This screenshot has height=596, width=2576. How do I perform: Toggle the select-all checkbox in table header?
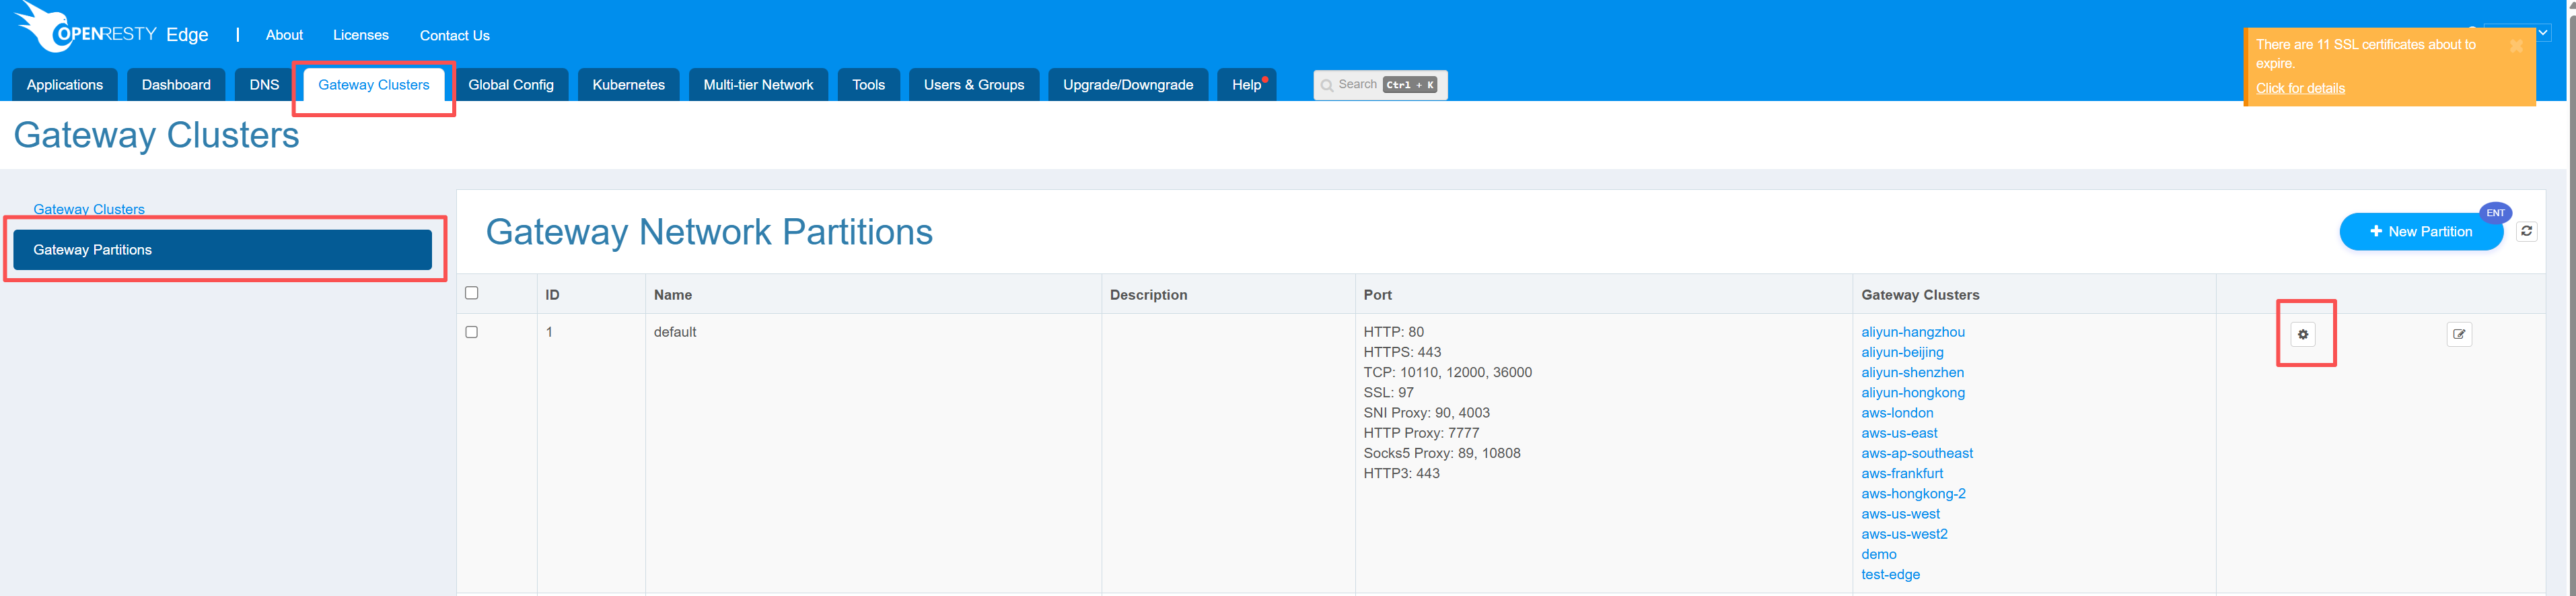472,293
